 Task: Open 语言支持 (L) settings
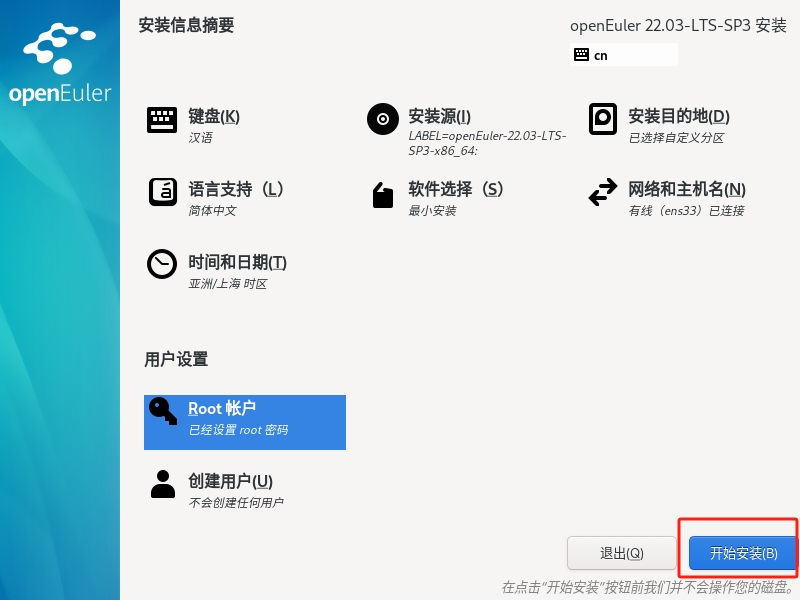pyautogui.click(x=236, y=189)
